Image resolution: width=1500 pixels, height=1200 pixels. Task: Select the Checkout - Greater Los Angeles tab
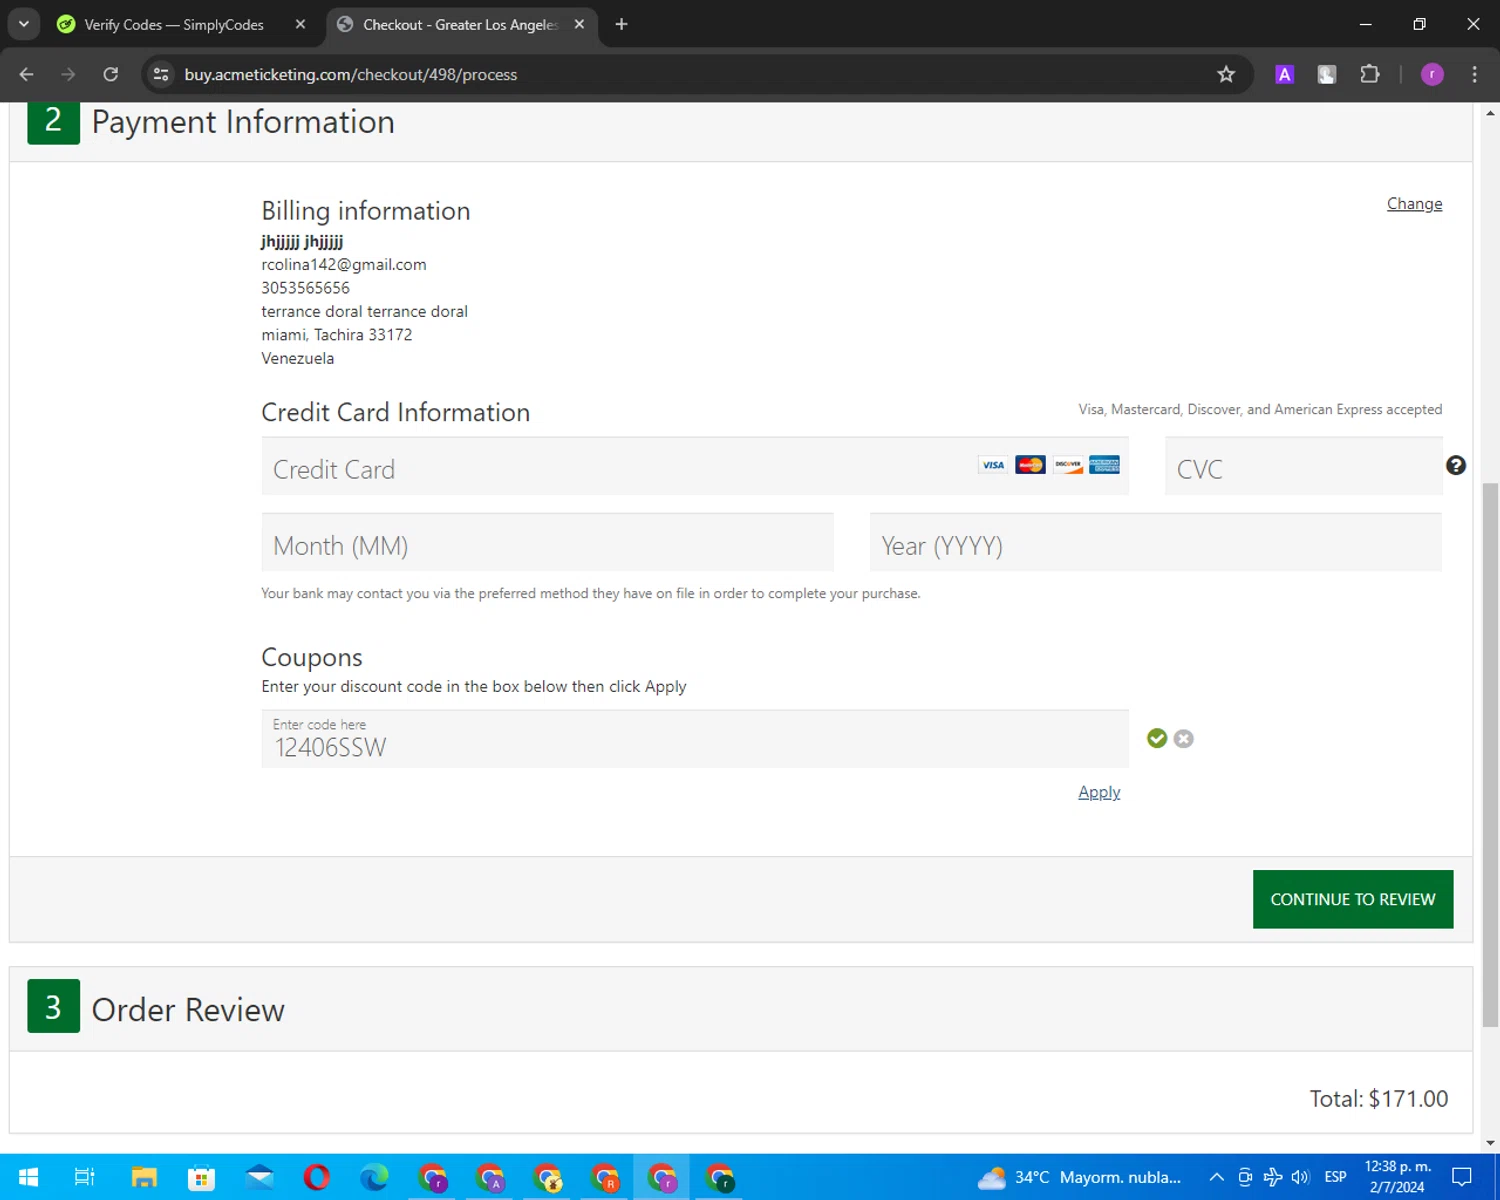click(x=461, y=24)
